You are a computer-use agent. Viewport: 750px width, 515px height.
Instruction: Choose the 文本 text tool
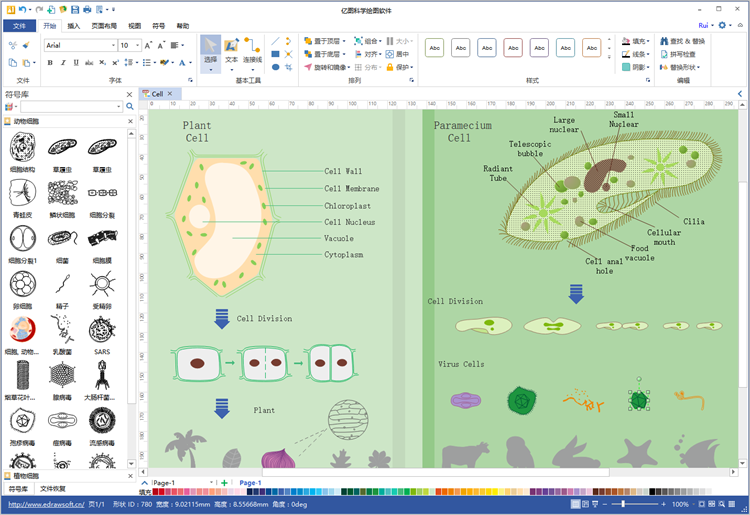231,50
